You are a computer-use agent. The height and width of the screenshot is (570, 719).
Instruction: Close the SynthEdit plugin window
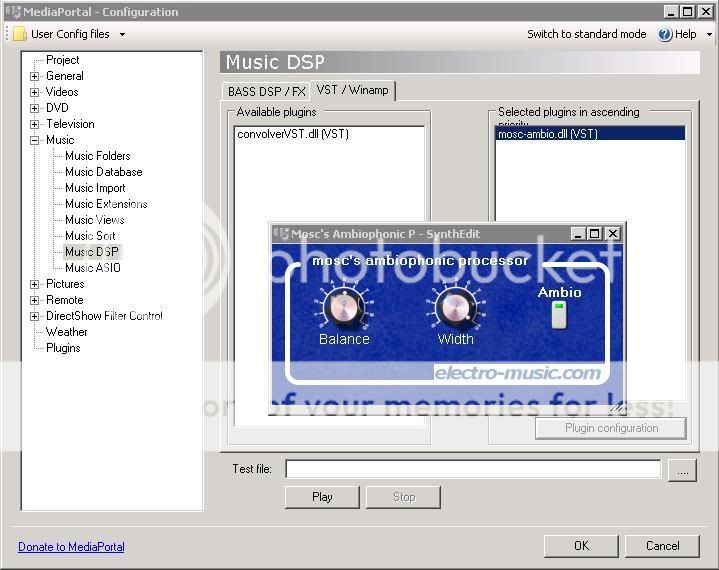[613, 234]
